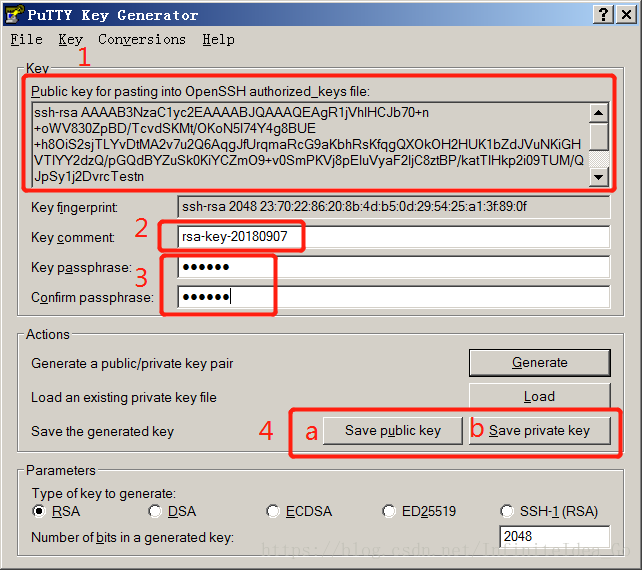Image resolution: width=642 pixels, height=570 pixels.
Task: Click the Key passphrase field
Action: [394, 267]
